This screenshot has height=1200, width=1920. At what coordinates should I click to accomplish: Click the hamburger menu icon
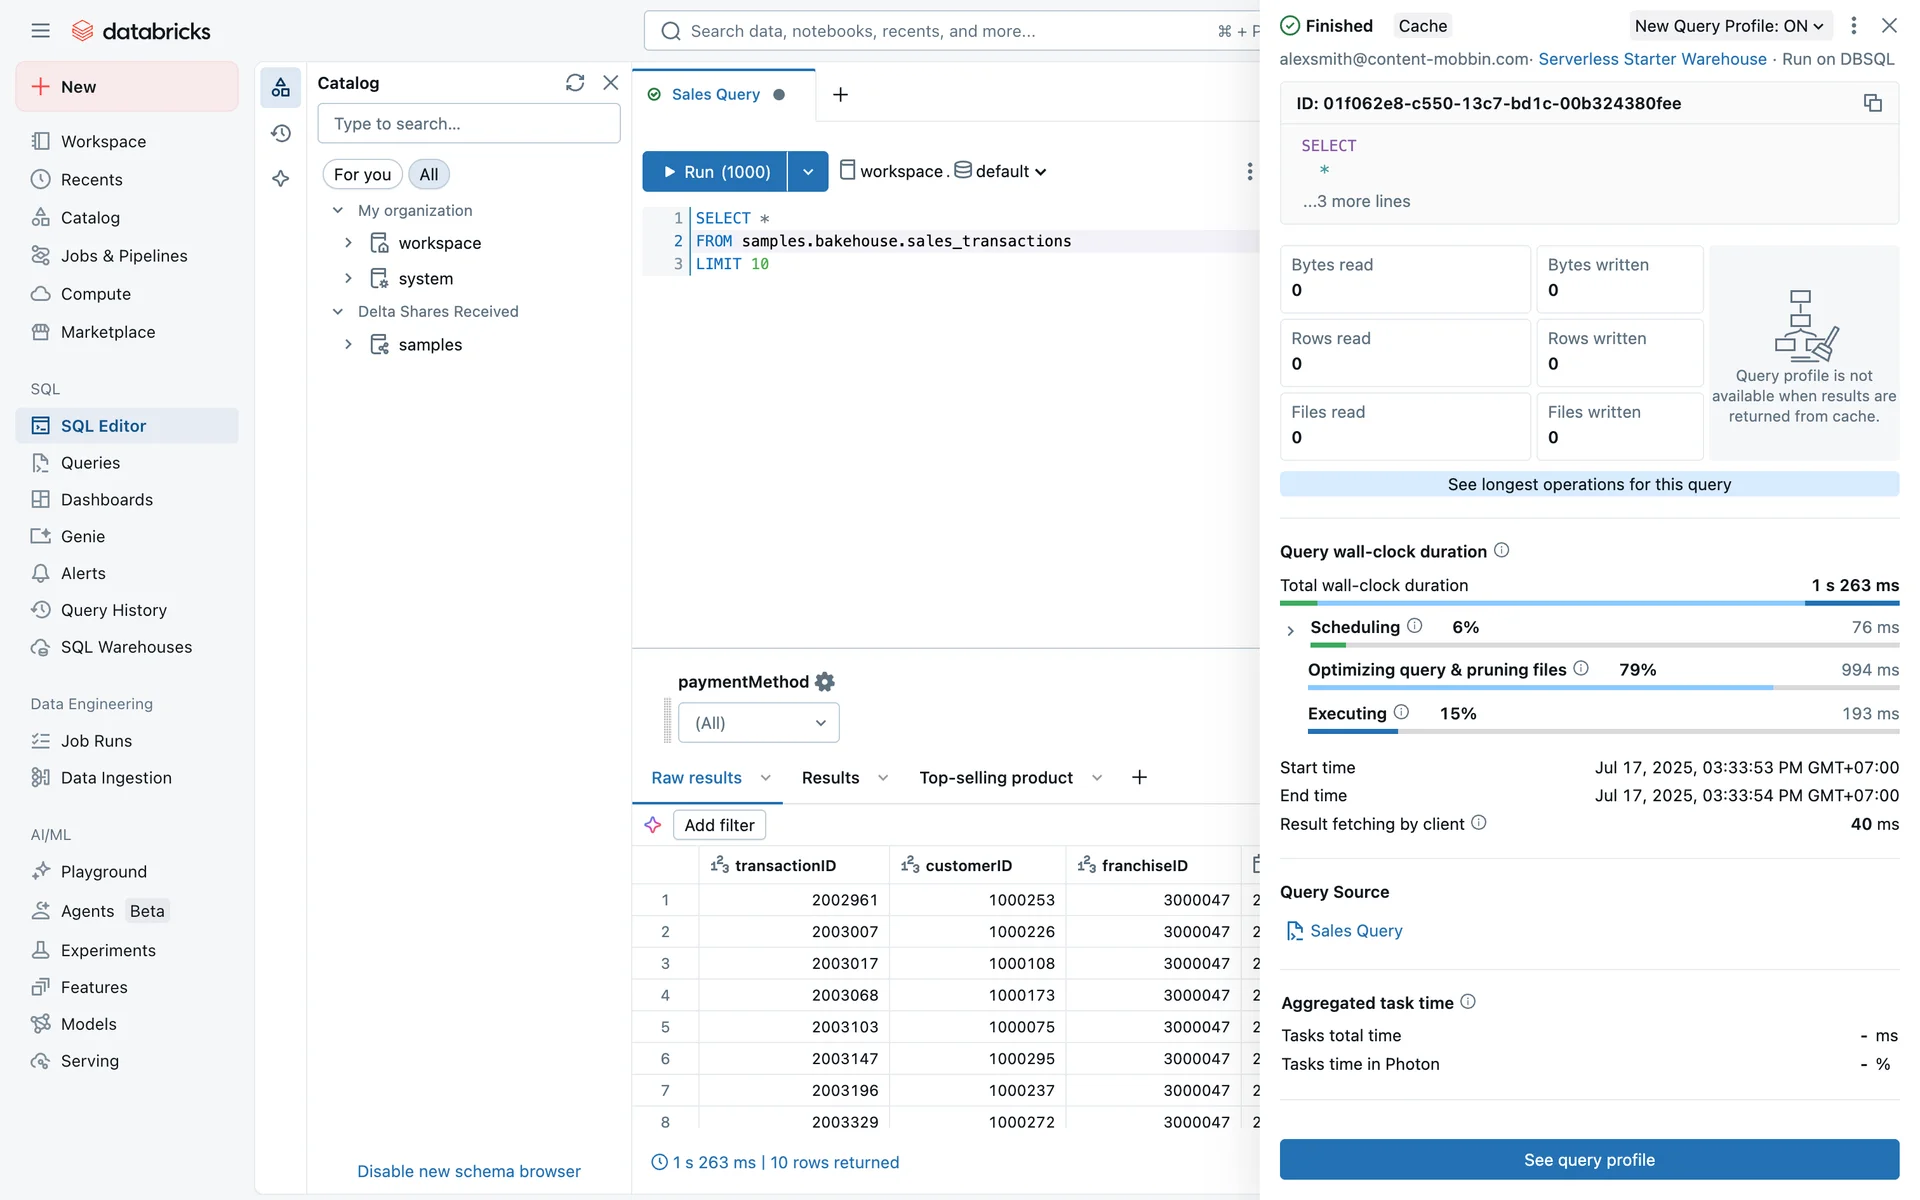(x=40, y=31)
